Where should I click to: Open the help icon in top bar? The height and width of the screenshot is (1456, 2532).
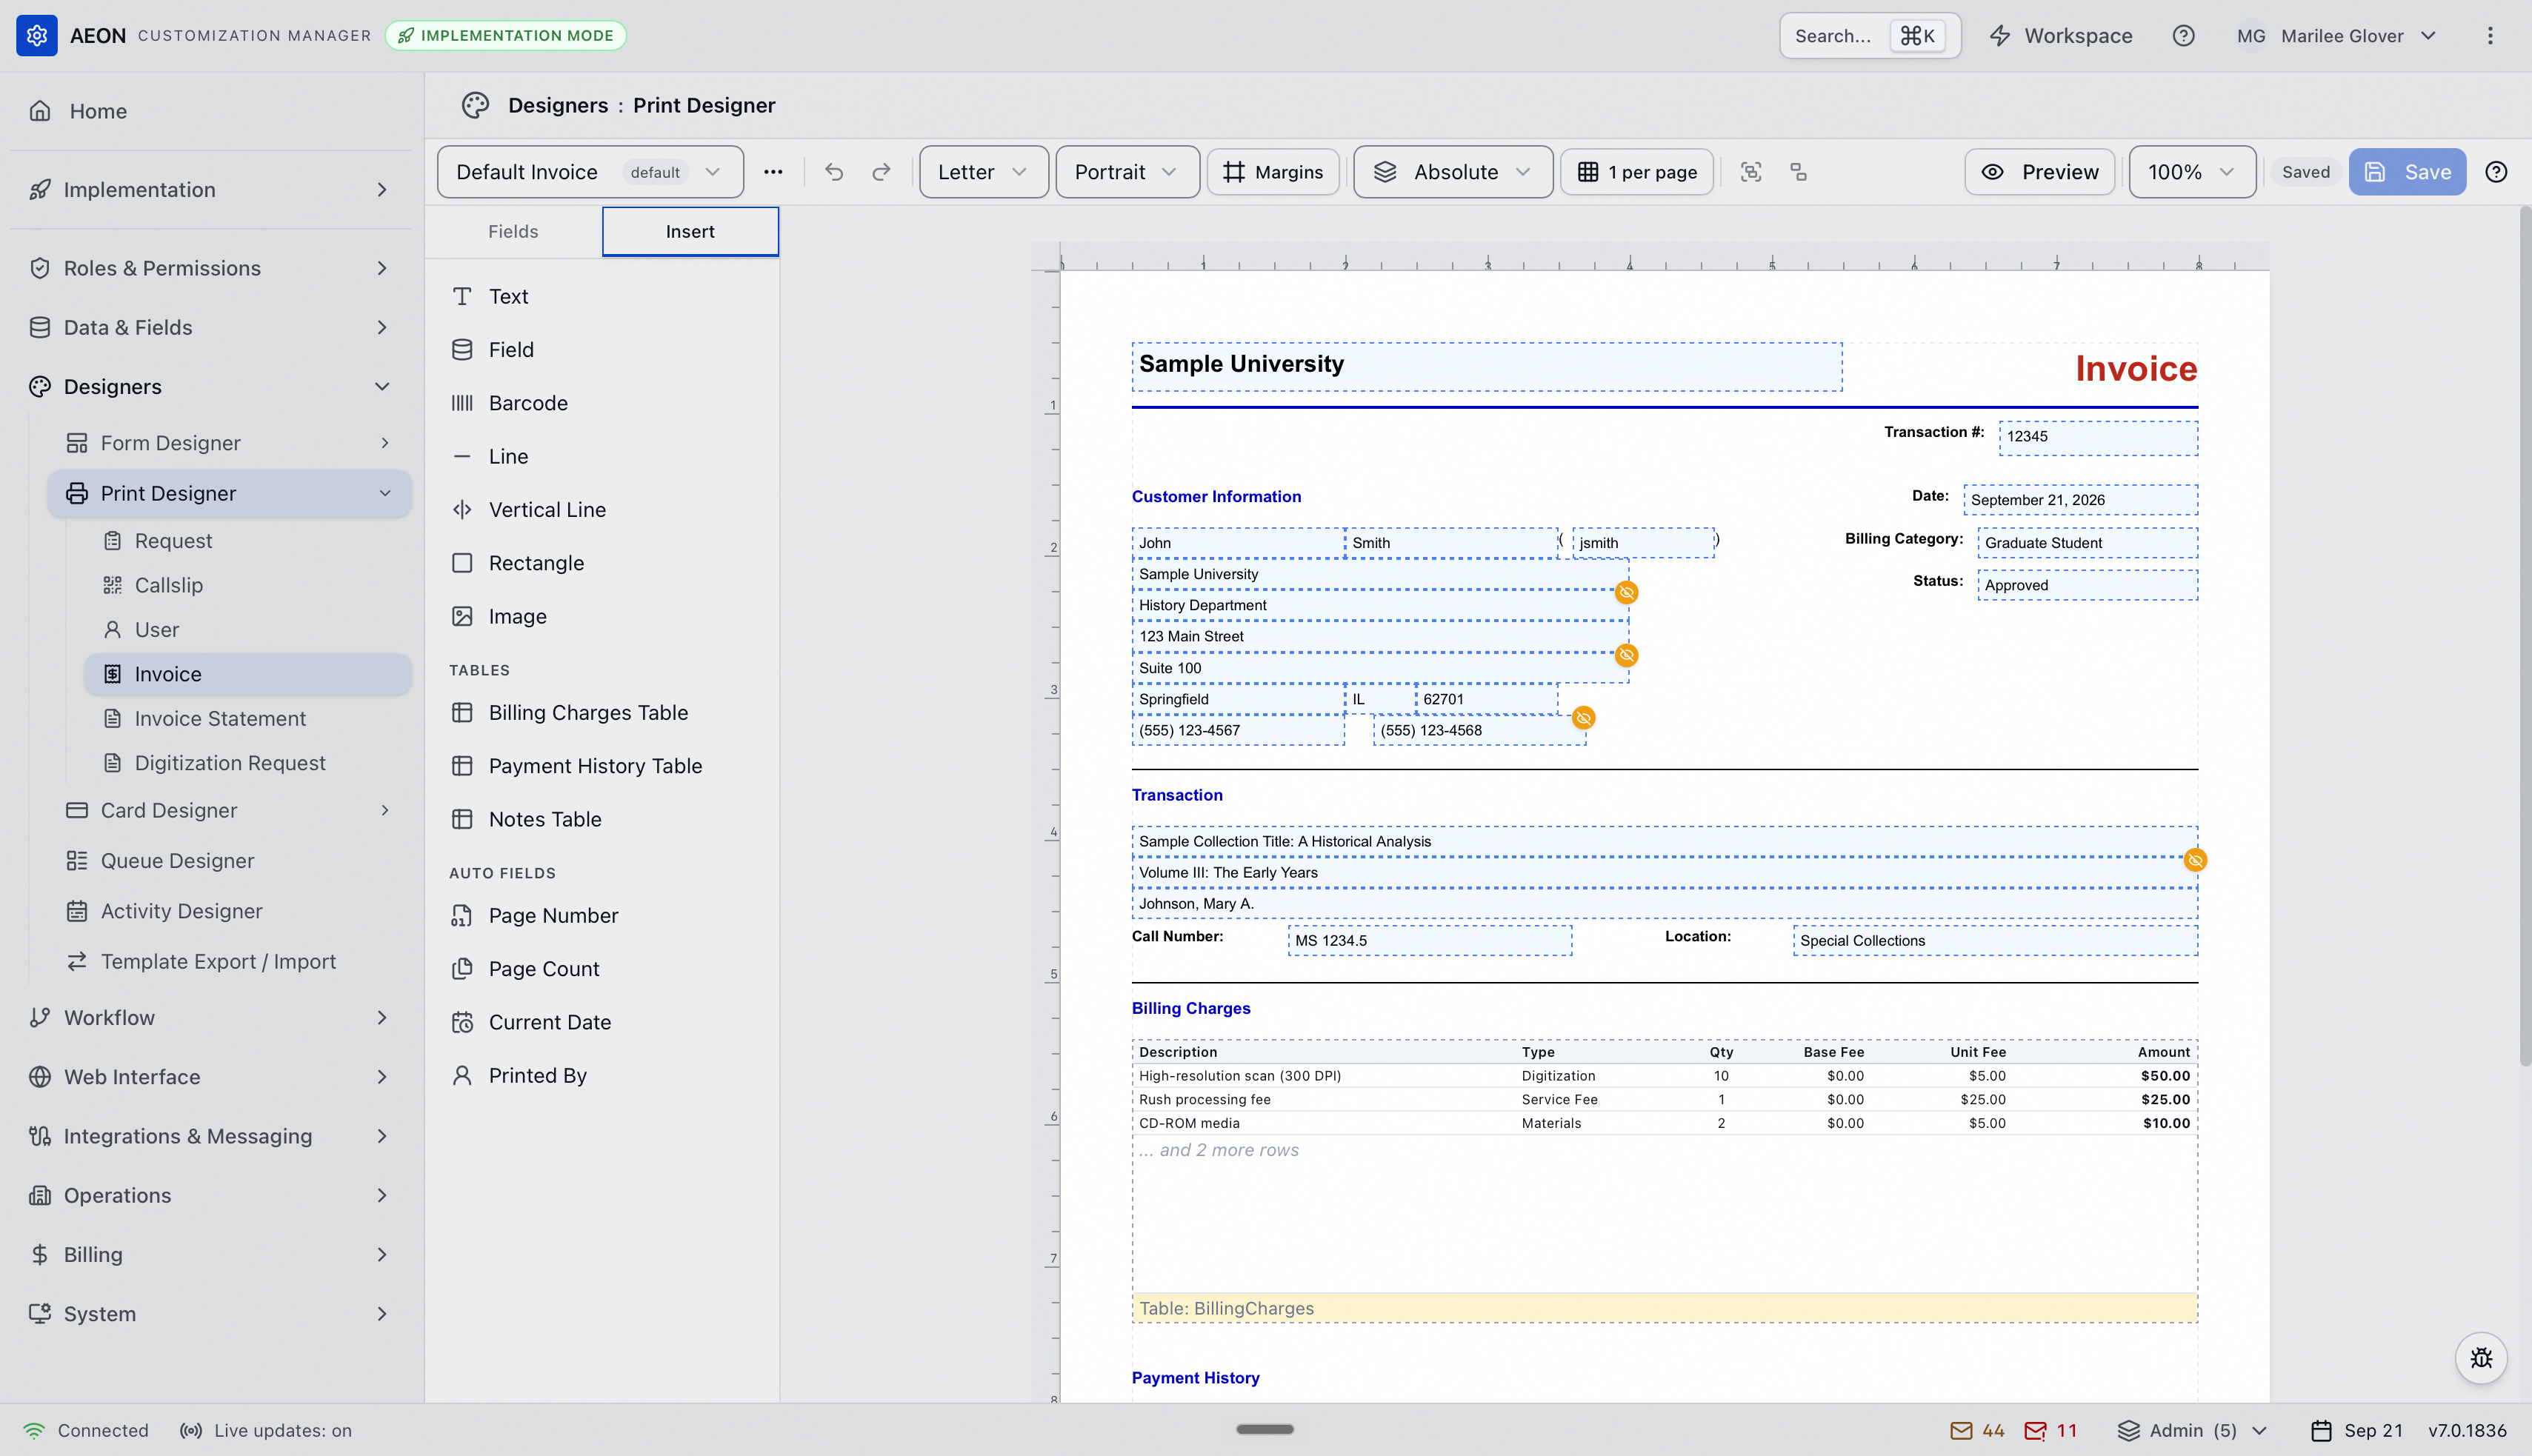pyautogui.click(x=2183, y=36)
